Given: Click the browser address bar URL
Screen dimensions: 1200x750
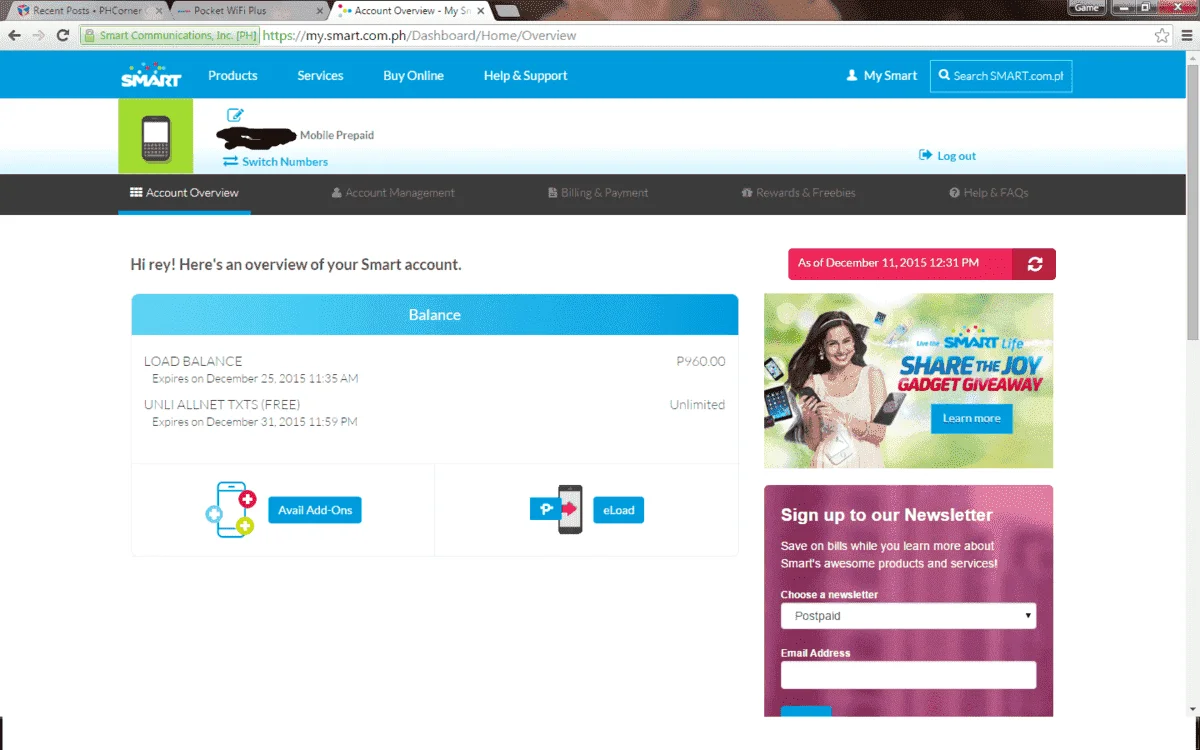Looking at the screenshot, I should [x=420, y=35].
